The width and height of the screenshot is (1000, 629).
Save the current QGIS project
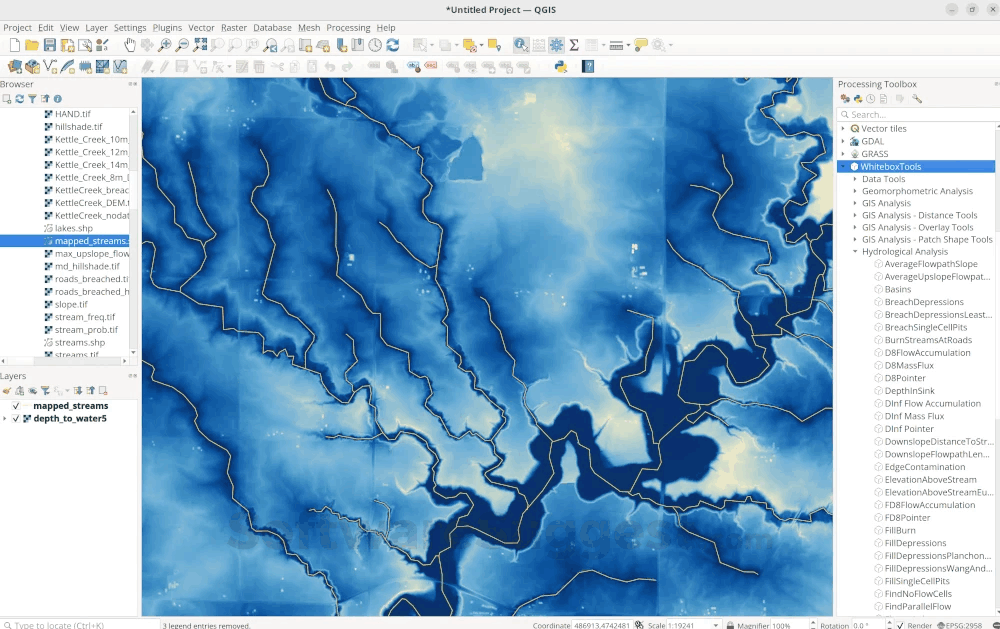click(x=50, y=44)
